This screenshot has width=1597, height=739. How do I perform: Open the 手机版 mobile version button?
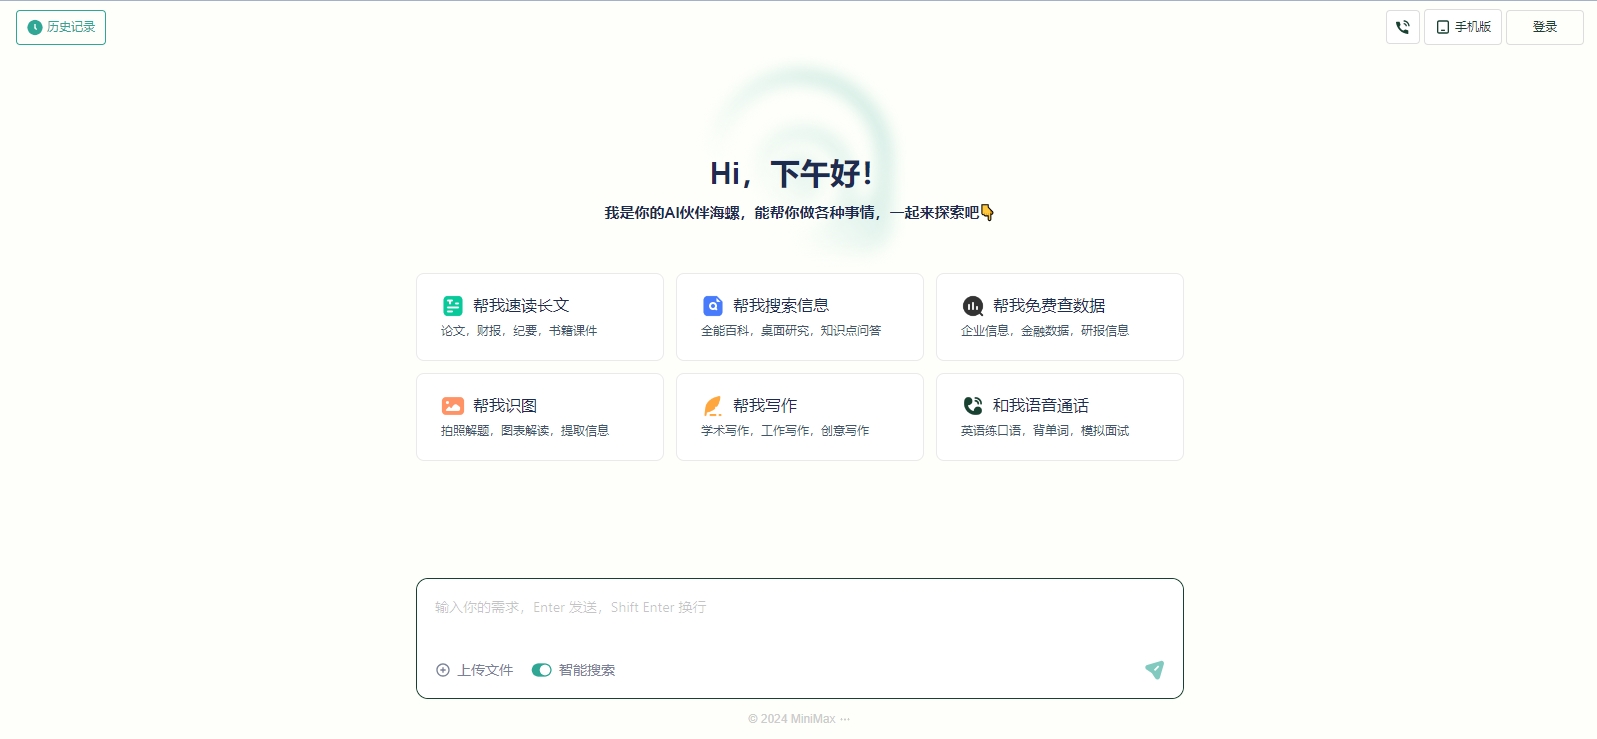click(x=1463, y=27)
